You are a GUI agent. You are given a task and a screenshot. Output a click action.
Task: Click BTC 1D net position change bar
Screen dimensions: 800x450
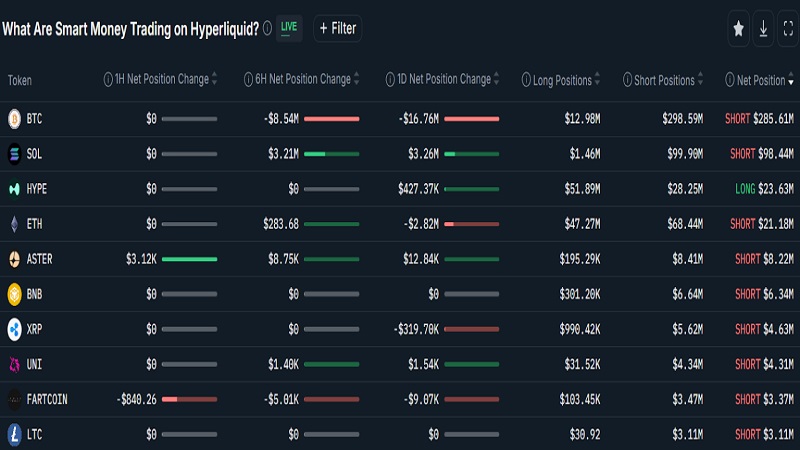[471, 119]
